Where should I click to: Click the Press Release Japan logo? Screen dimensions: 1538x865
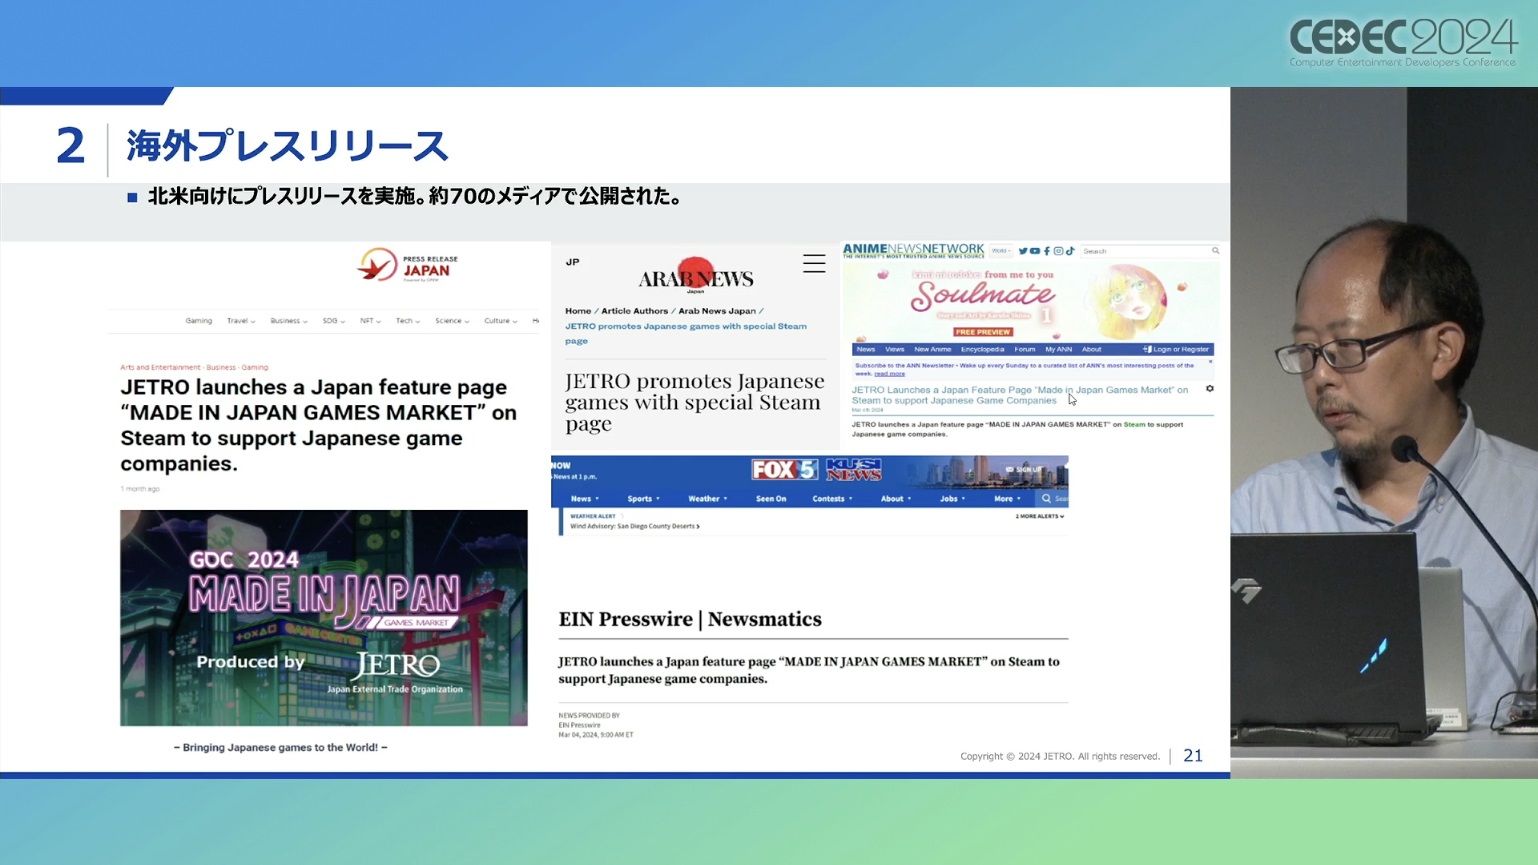tap(408, 266)
